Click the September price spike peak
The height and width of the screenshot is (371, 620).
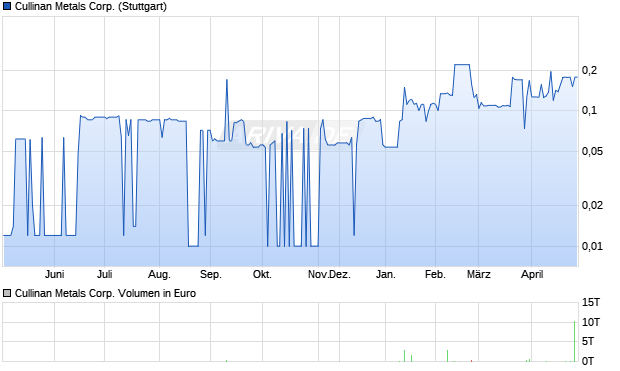coord(227,80)
